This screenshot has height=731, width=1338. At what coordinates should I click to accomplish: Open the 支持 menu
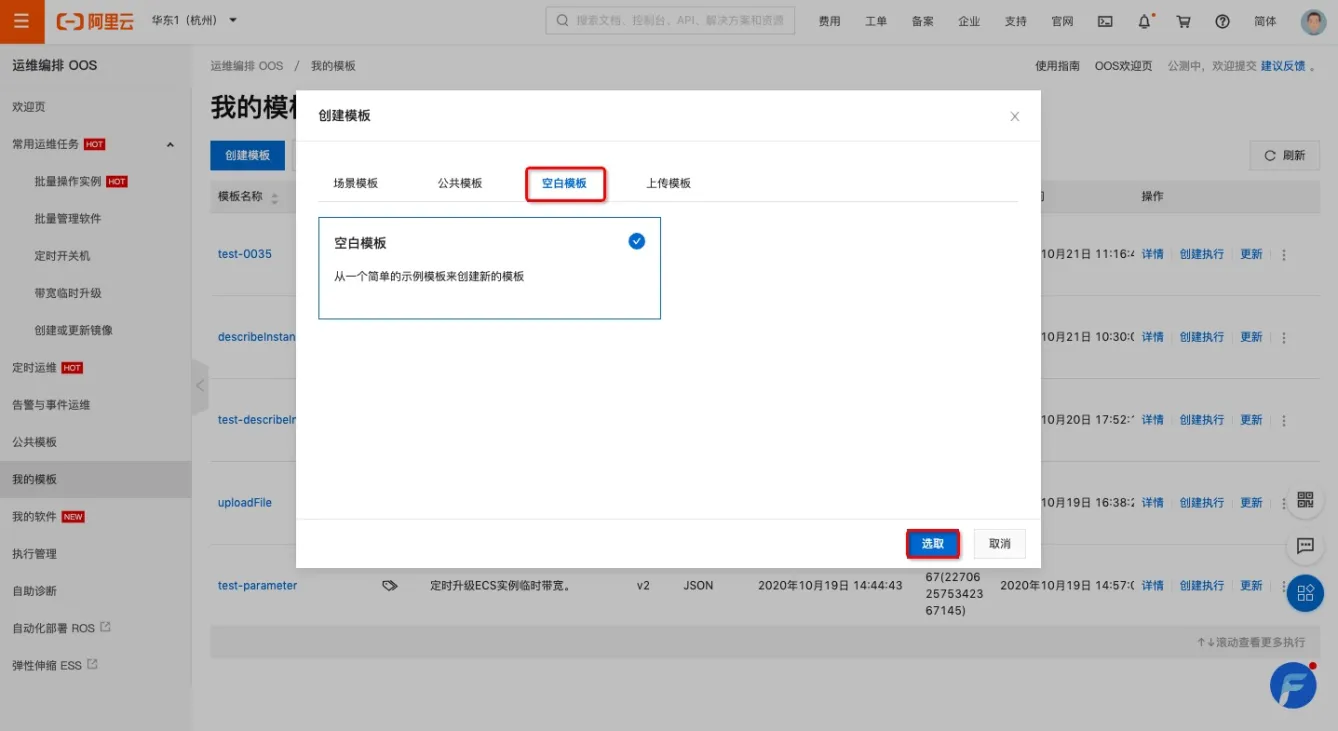[1015, 21]
